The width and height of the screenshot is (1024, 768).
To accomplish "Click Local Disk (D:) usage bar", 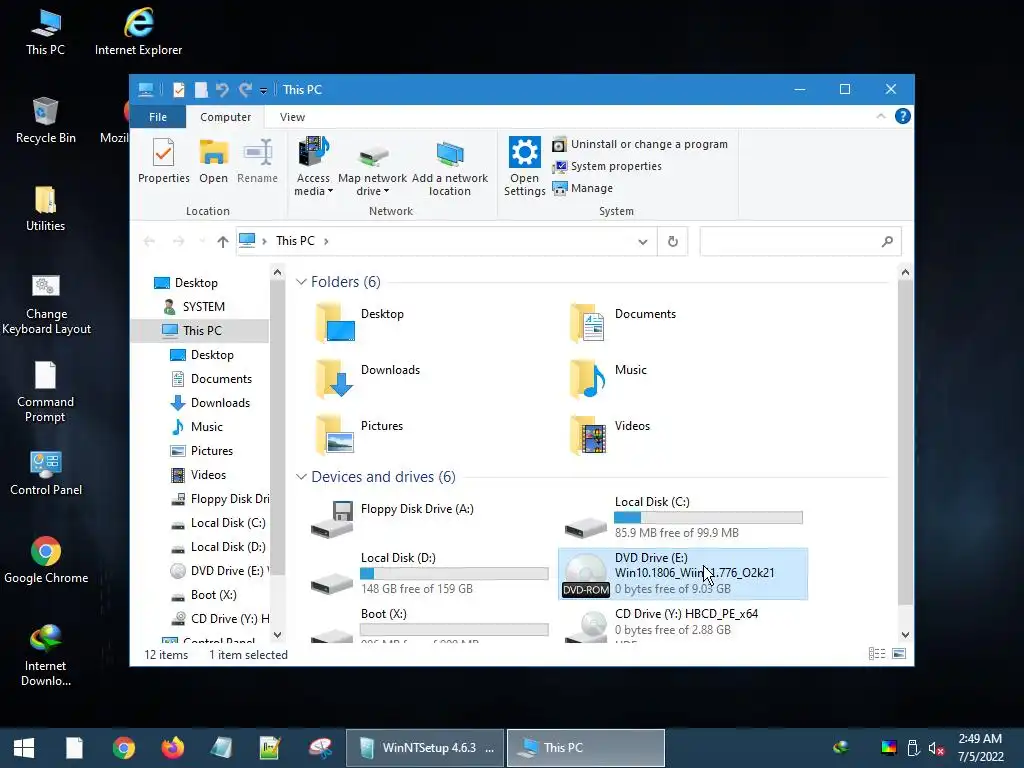I will pos(454,573).
